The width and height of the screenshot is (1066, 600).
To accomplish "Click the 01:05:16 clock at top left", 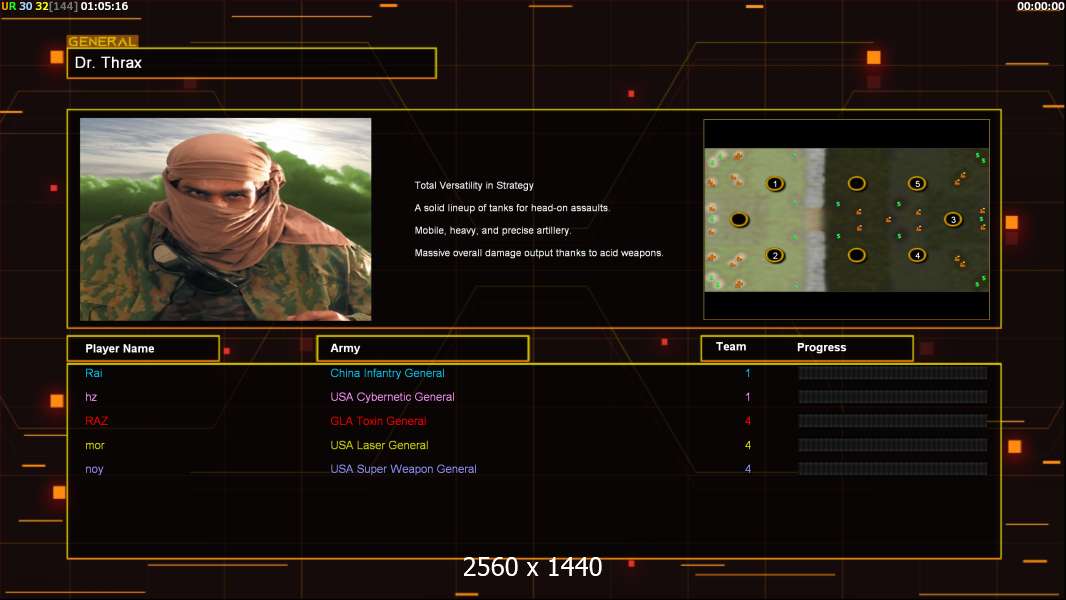I will pos(104,6).
